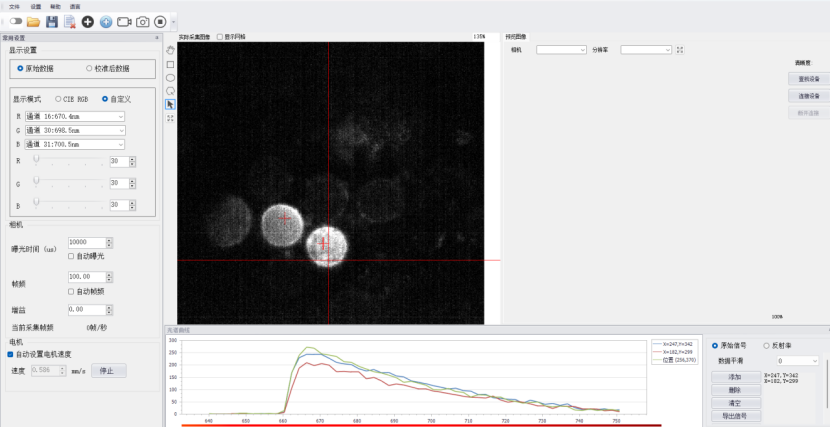Open the 文件 menu

14,6
